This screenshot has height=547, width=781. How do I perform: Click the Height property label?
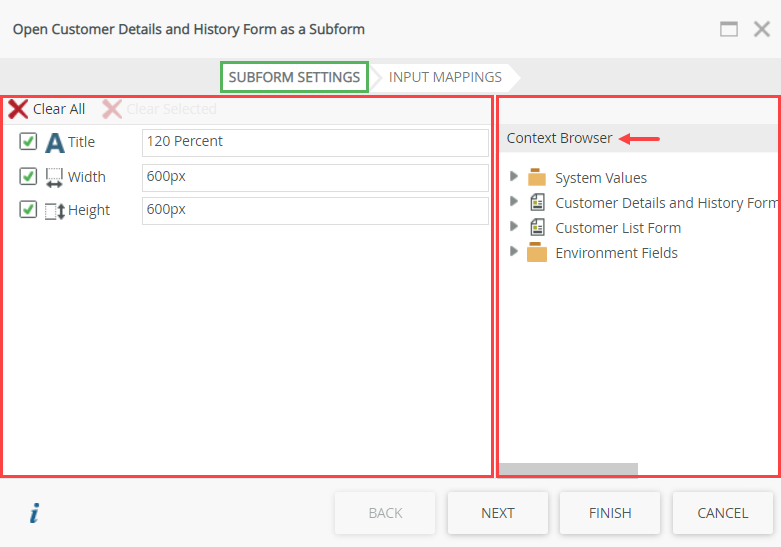click(89, 210)
